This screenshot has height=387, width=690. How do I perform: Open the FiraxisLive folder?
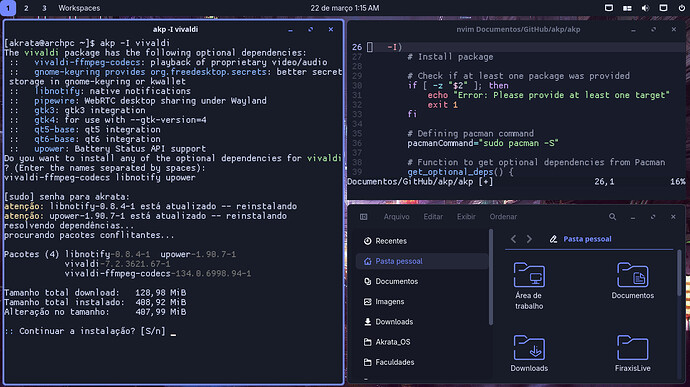coord(632,353)
